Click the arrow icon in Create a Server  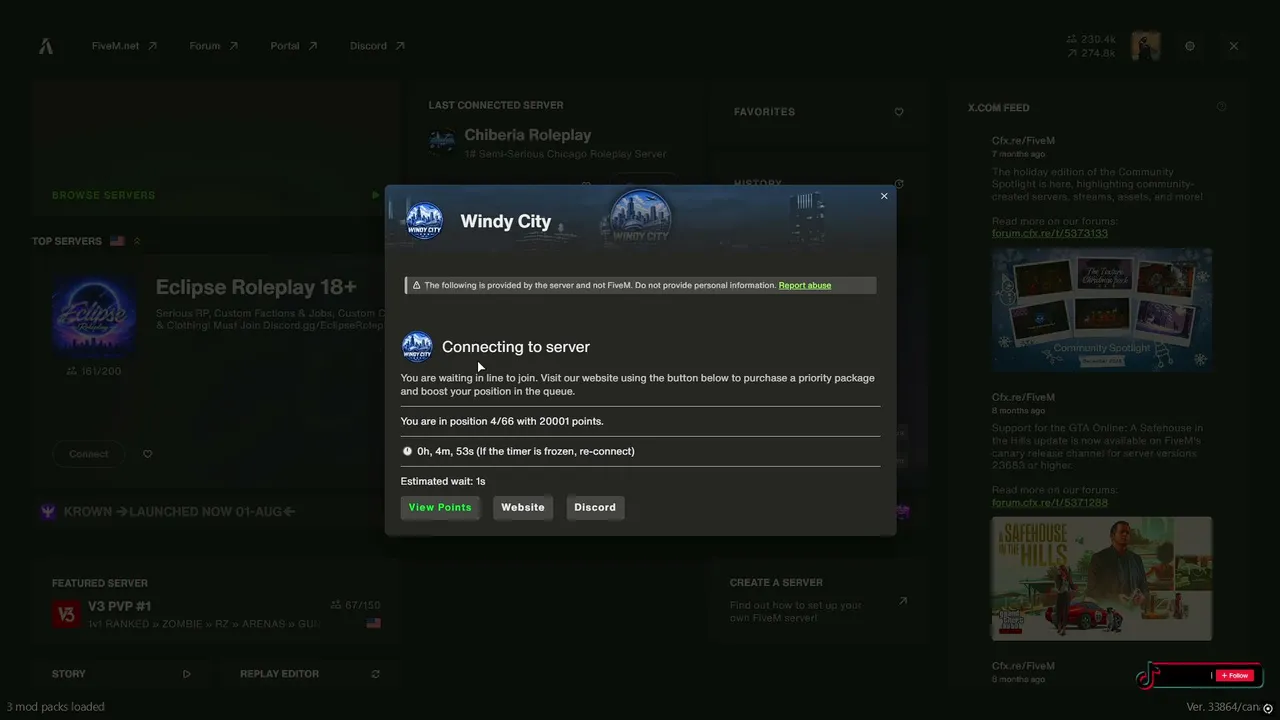903,601
